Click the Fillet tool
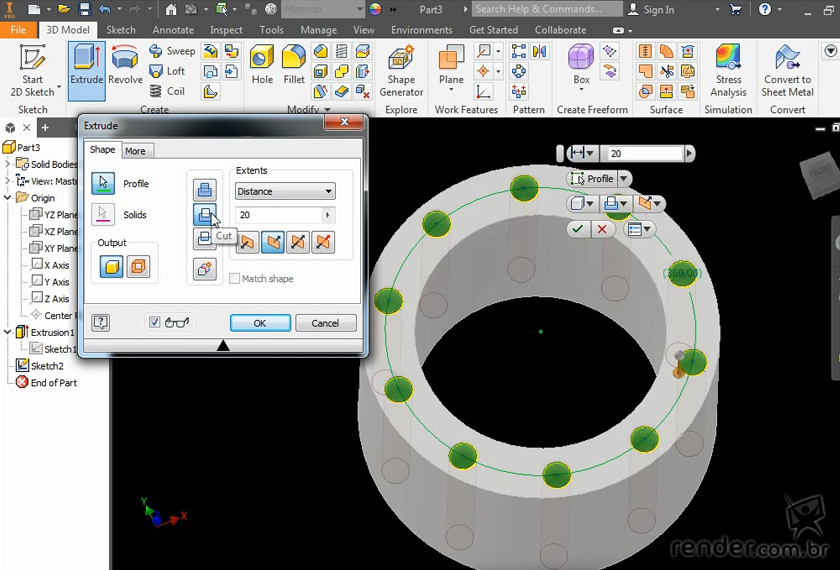Screen dimensions: 840x570 pos(294,65)
